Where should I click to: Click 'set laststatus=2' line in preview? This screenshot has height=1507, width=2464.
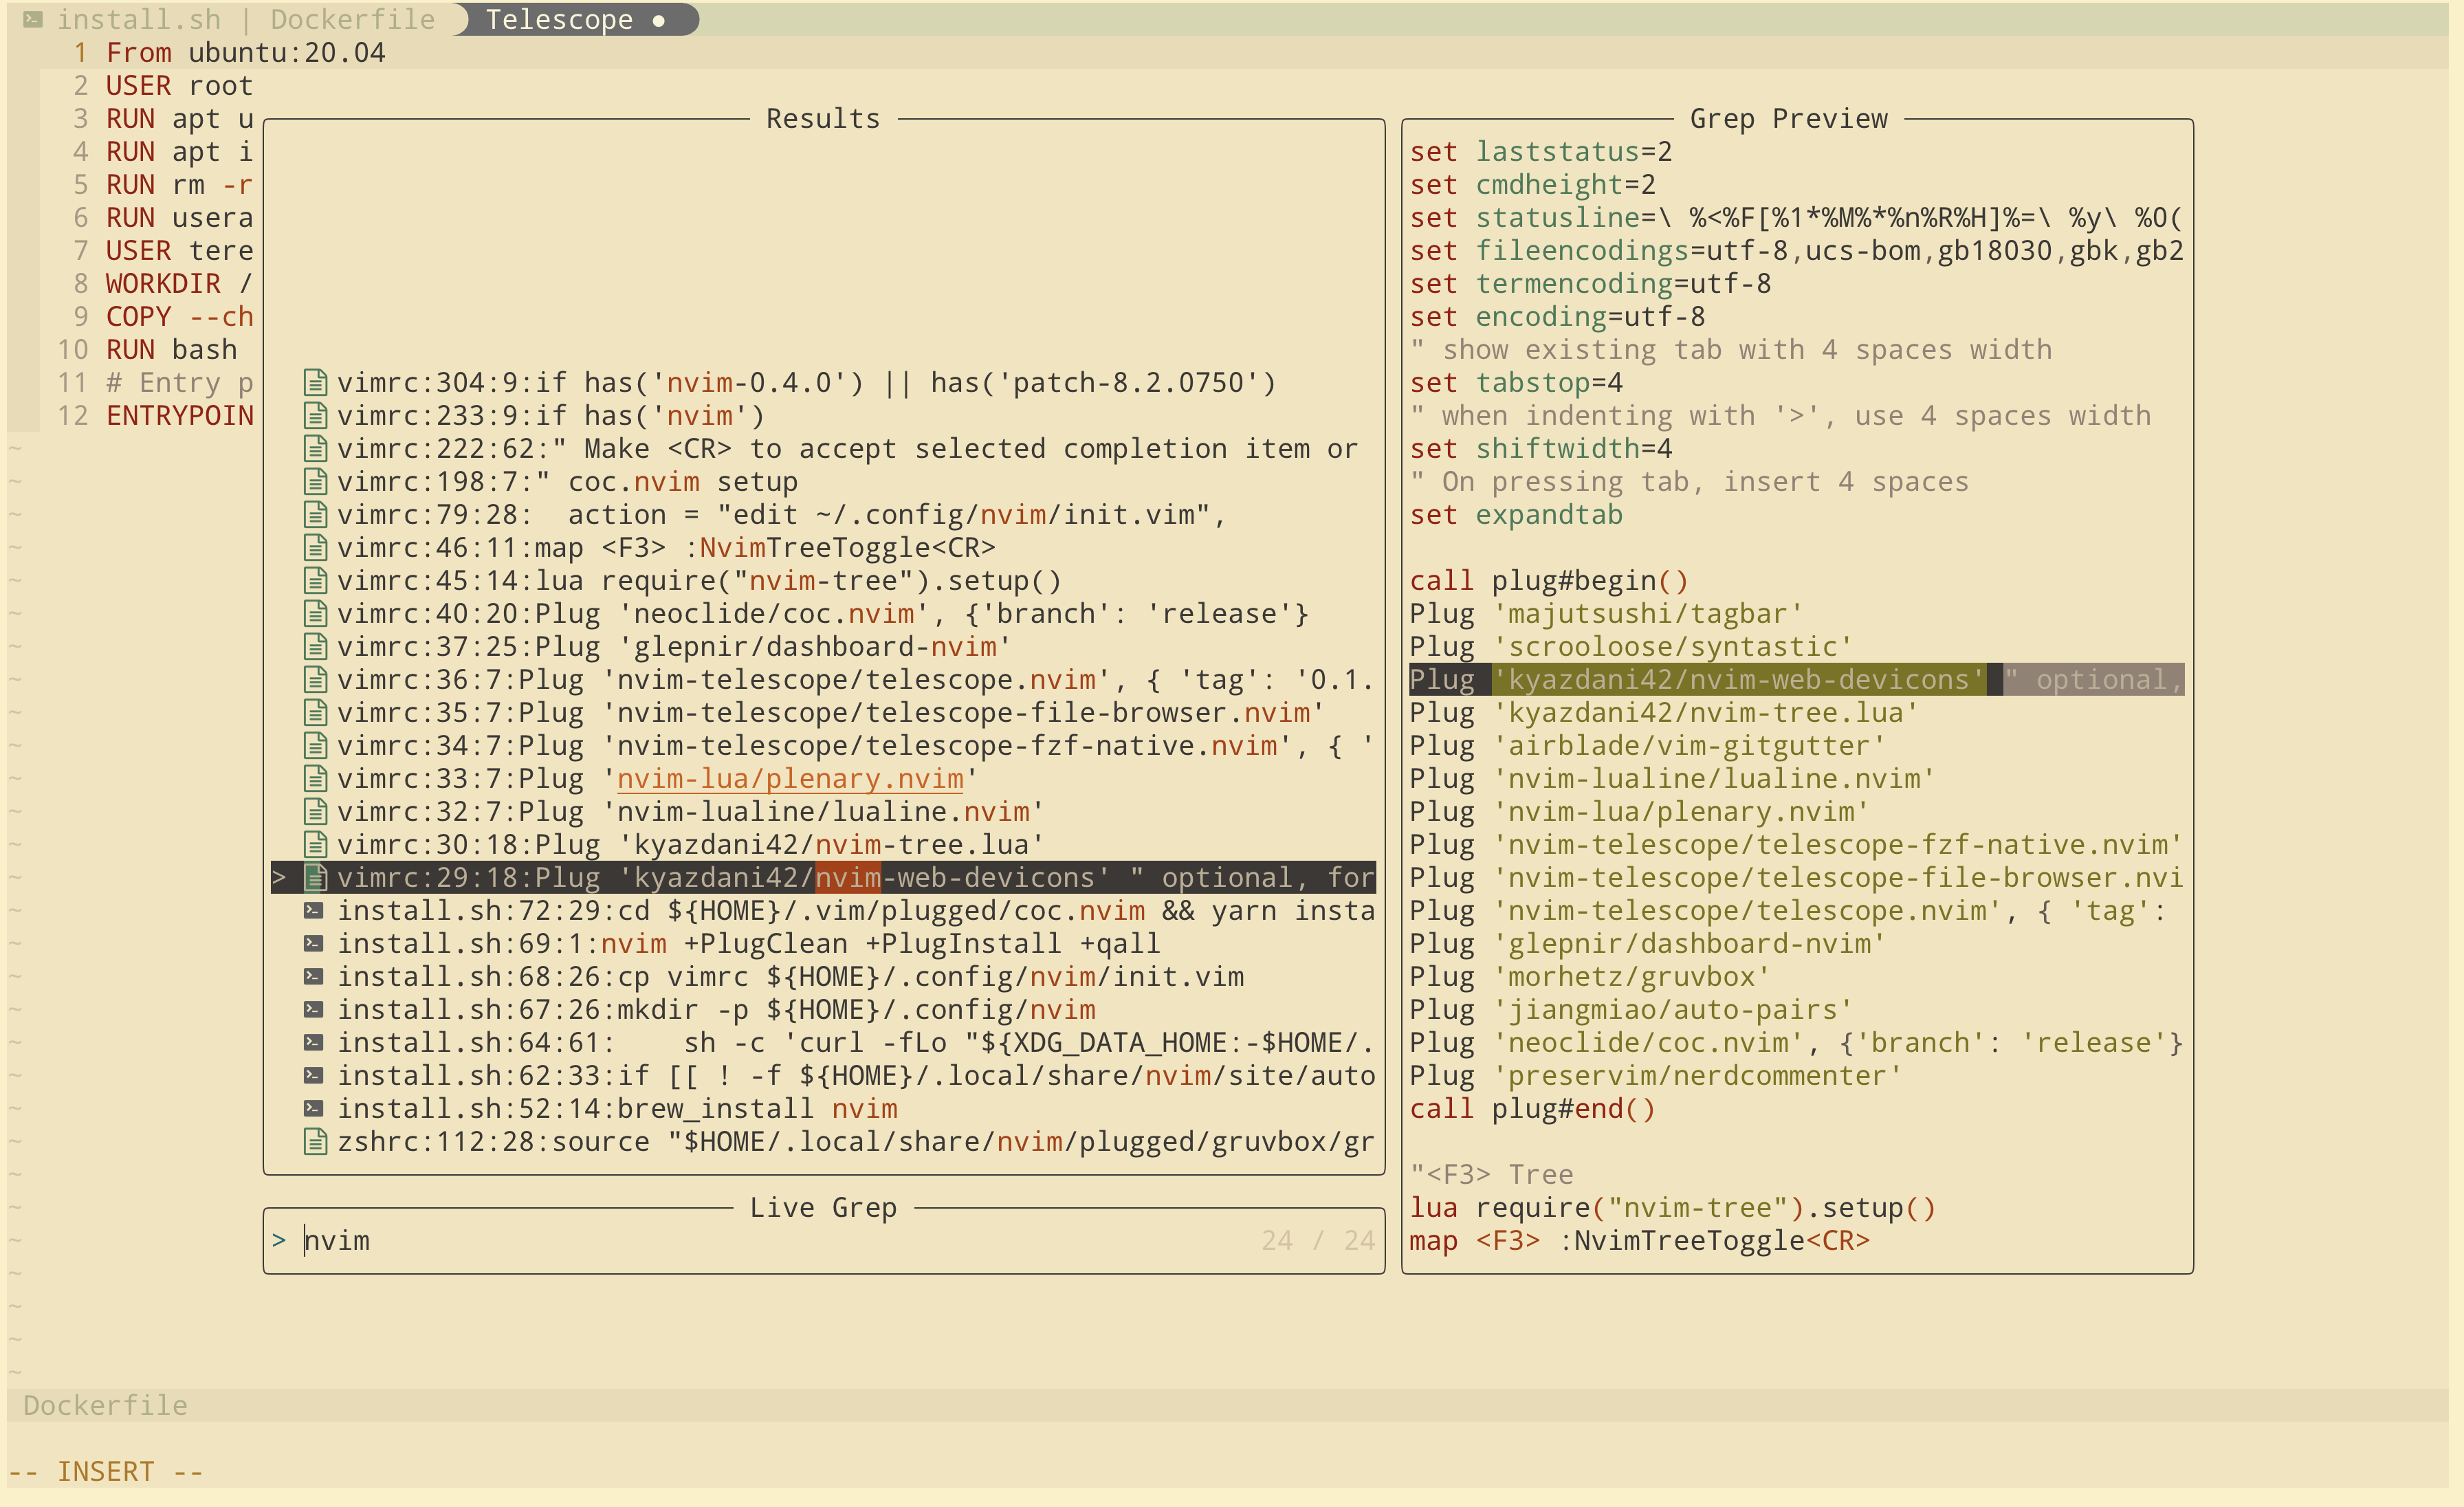point(1541,152)
